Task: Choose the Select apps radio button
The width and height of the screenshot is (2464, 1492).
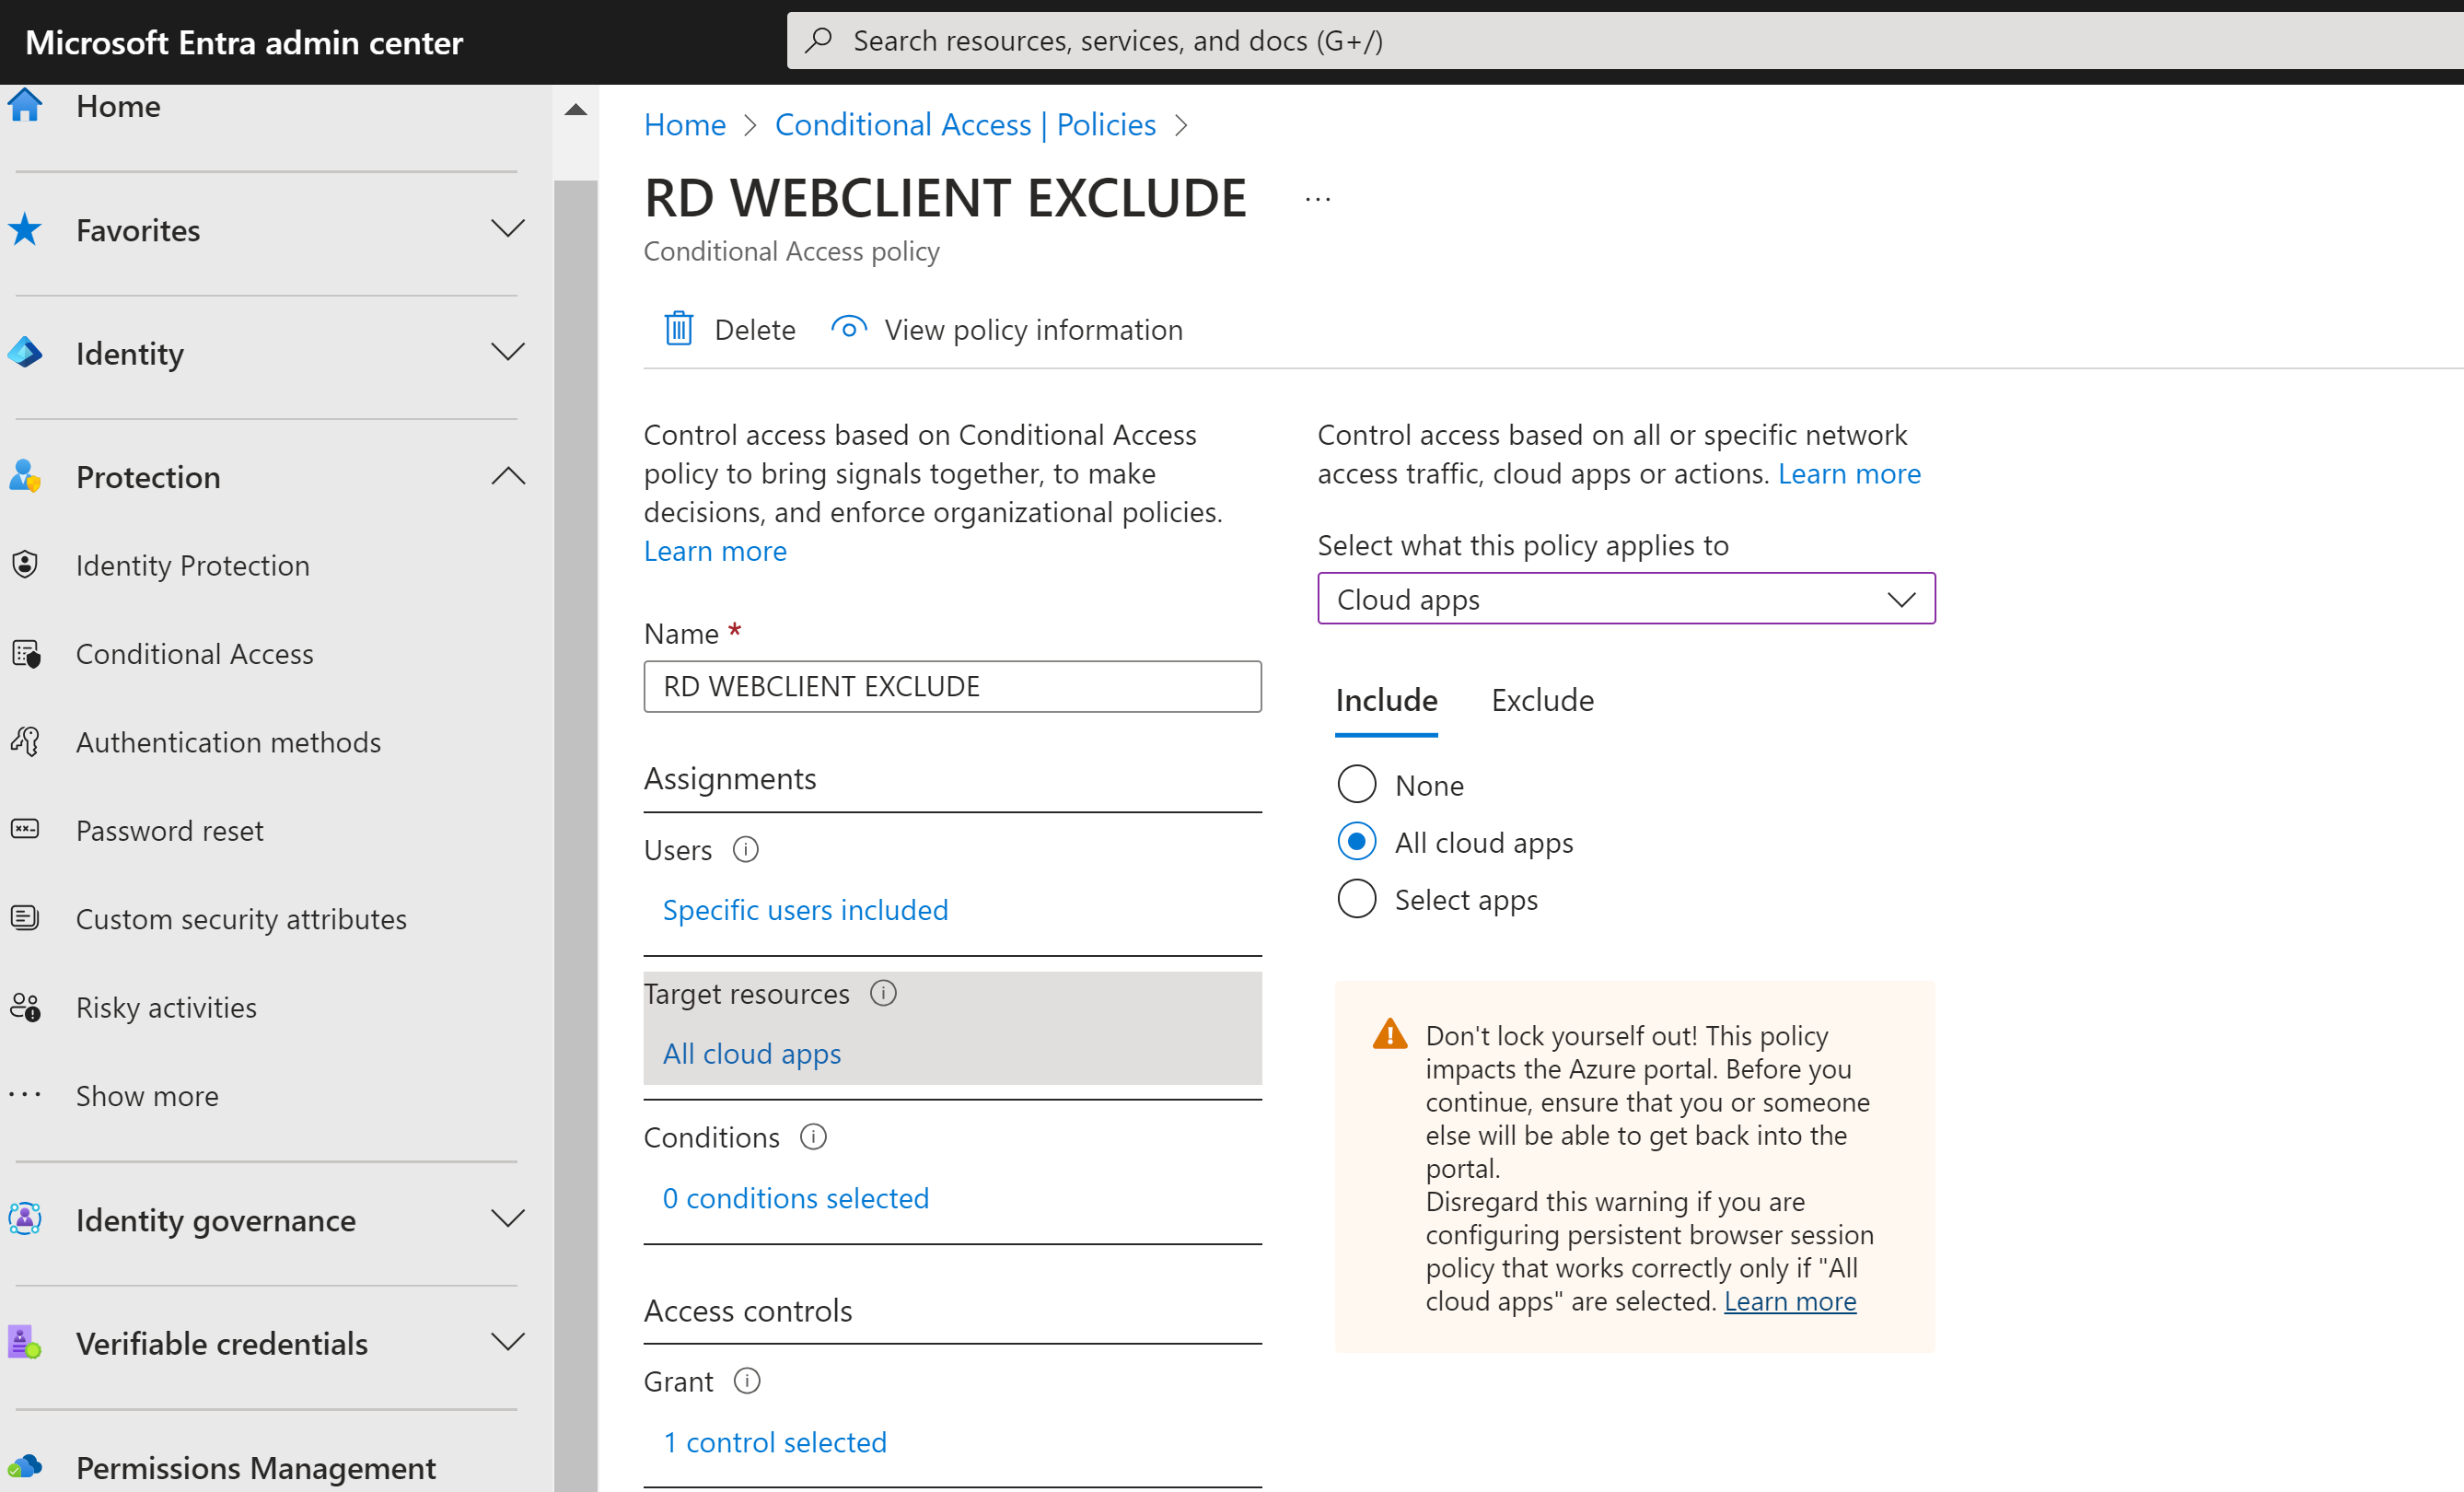Action: tap(1356, 898)
